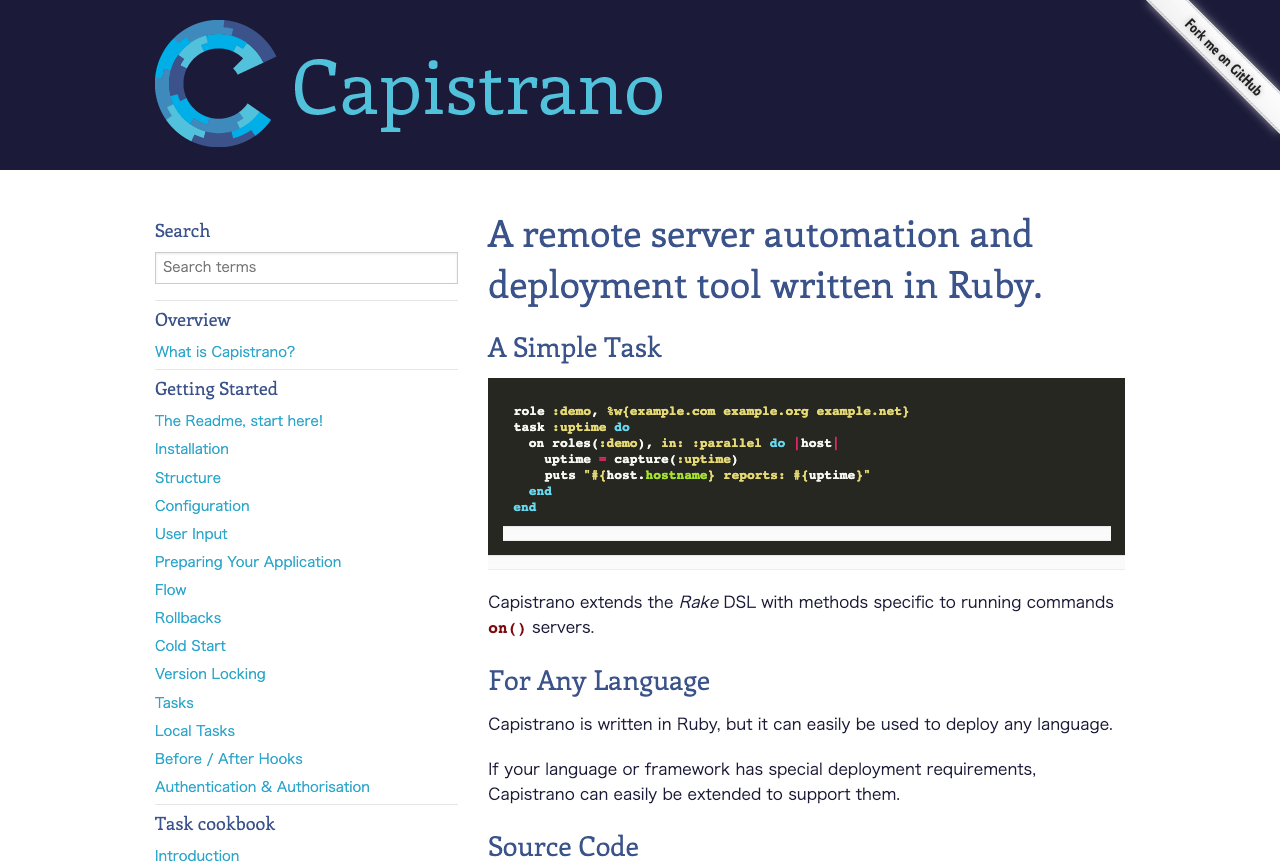Click the Fork me on GitHub ribbon
The width and height of the screenshot is (1280, 864).
1222,57
